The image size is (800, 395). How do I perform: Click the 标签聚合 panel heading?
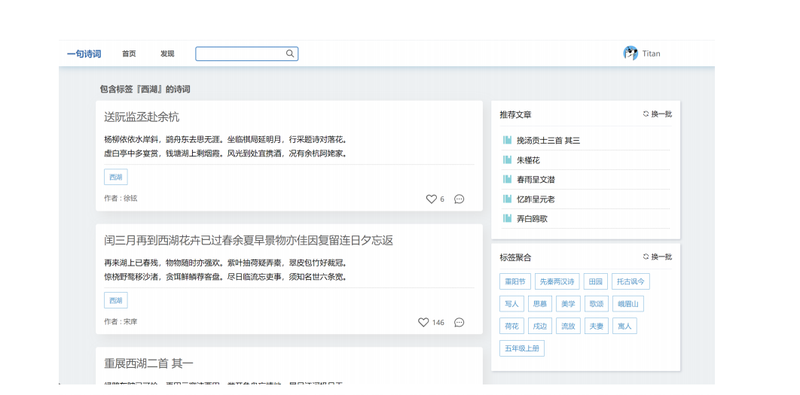[x=515, y=257]
